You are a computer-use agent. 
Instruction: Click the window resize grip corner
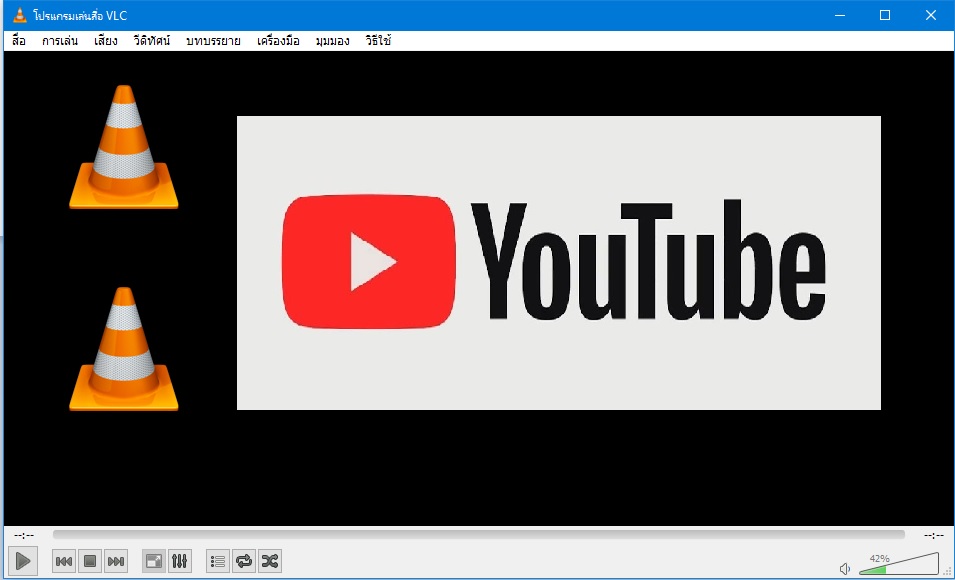click(948, 573)
